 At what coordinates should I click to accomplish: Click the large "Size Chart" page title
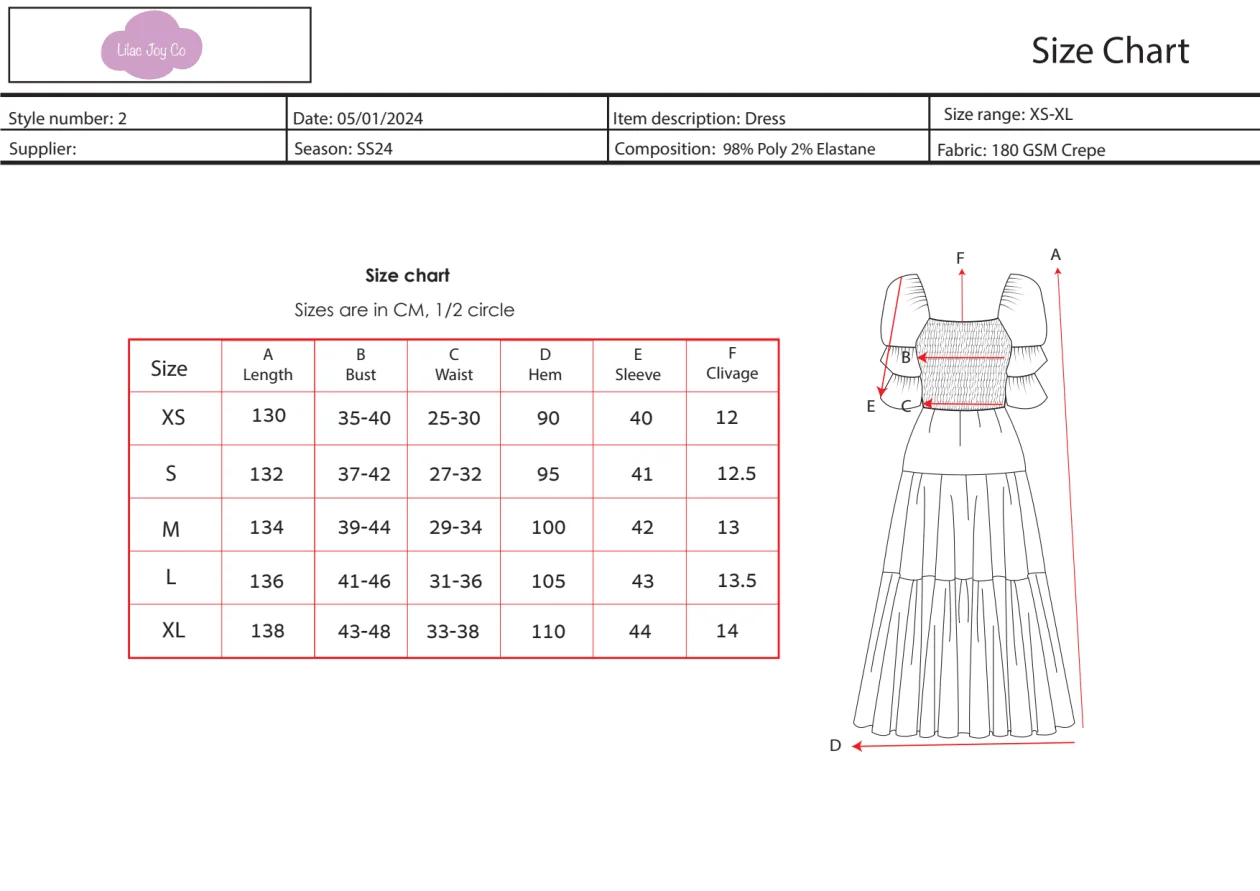1110,50
